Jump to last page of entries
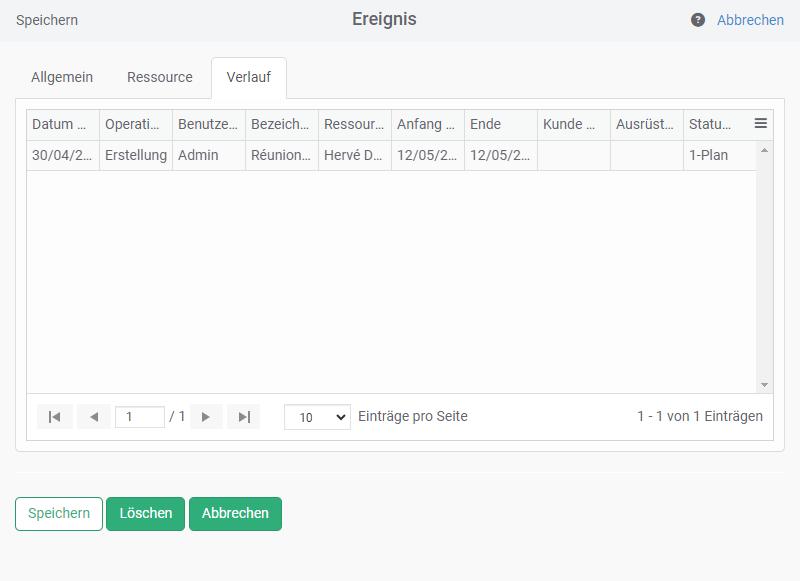Viewport: 800px width, 581px height. tap(243, 417)
